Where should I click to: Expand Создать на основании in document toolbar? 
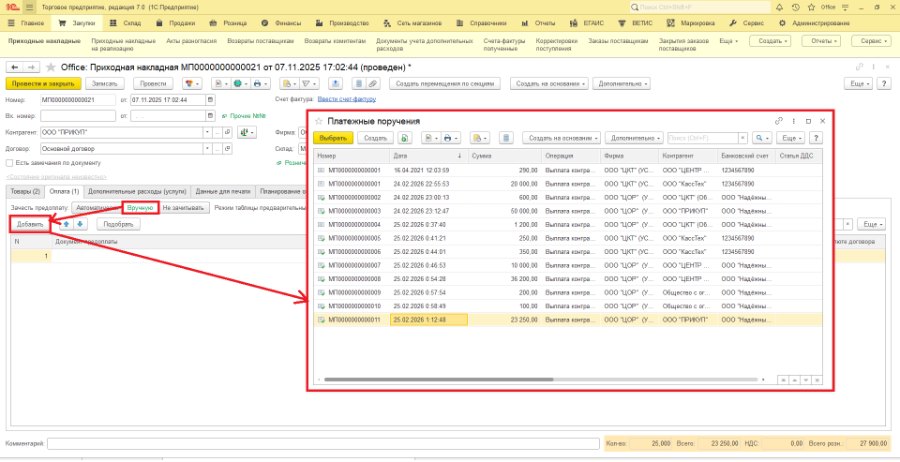coord(550,84)
